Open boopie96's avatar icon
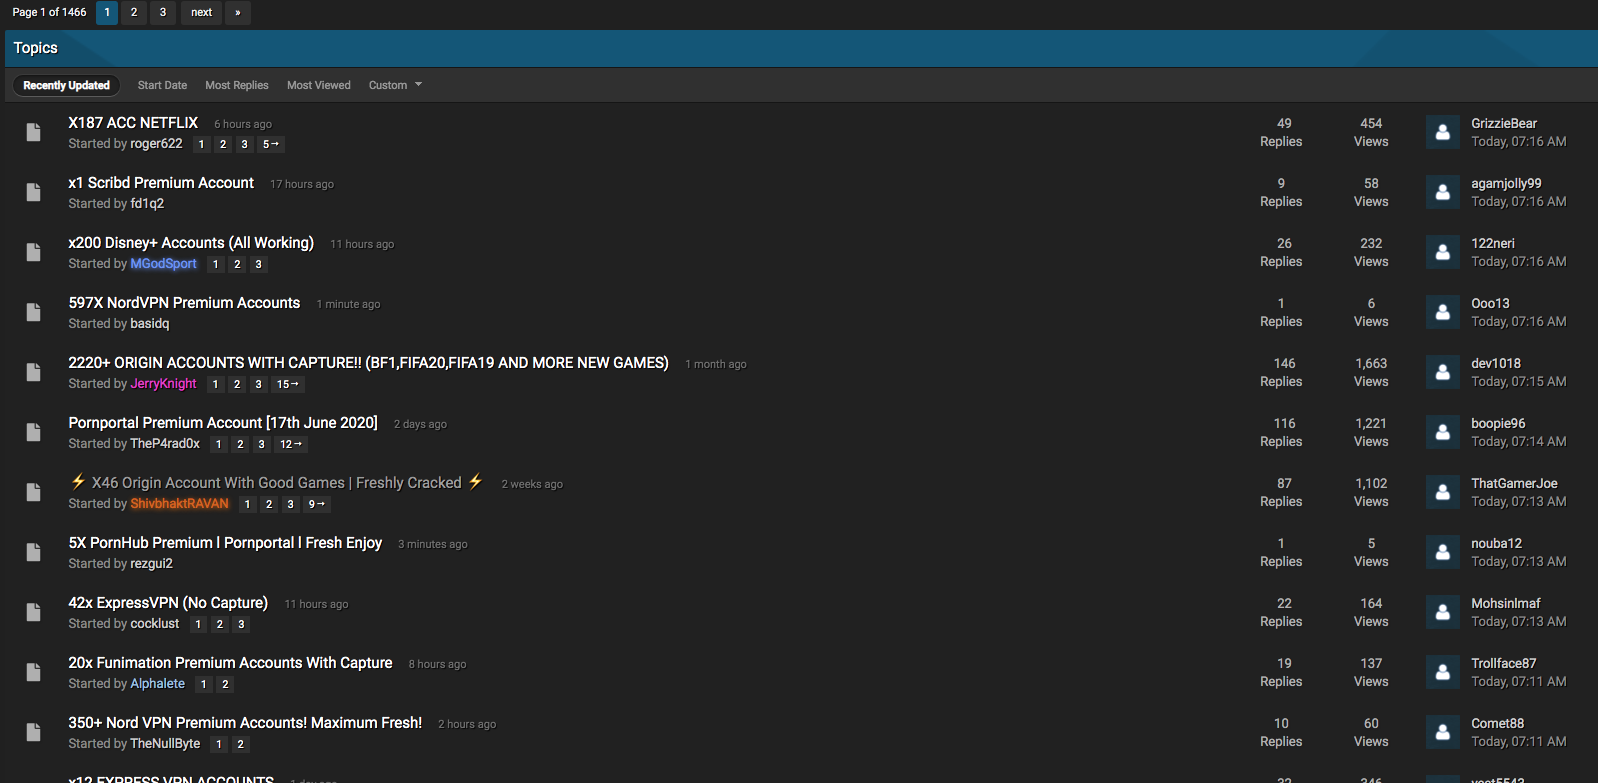The width and height of the screenshot is (1598, 783). (x=1442, y=432)
